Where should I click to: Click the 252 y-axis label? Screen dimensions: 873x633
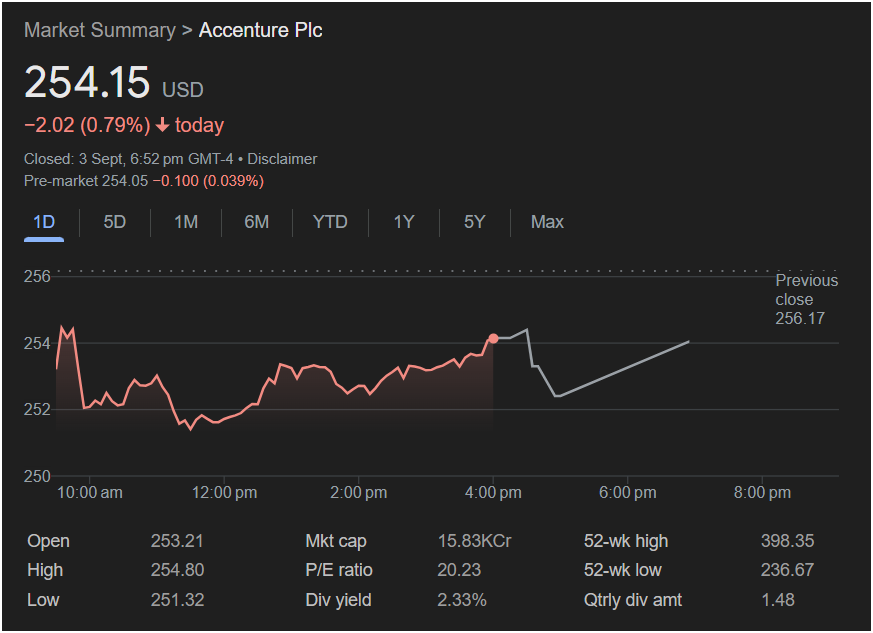coord(37,409)
